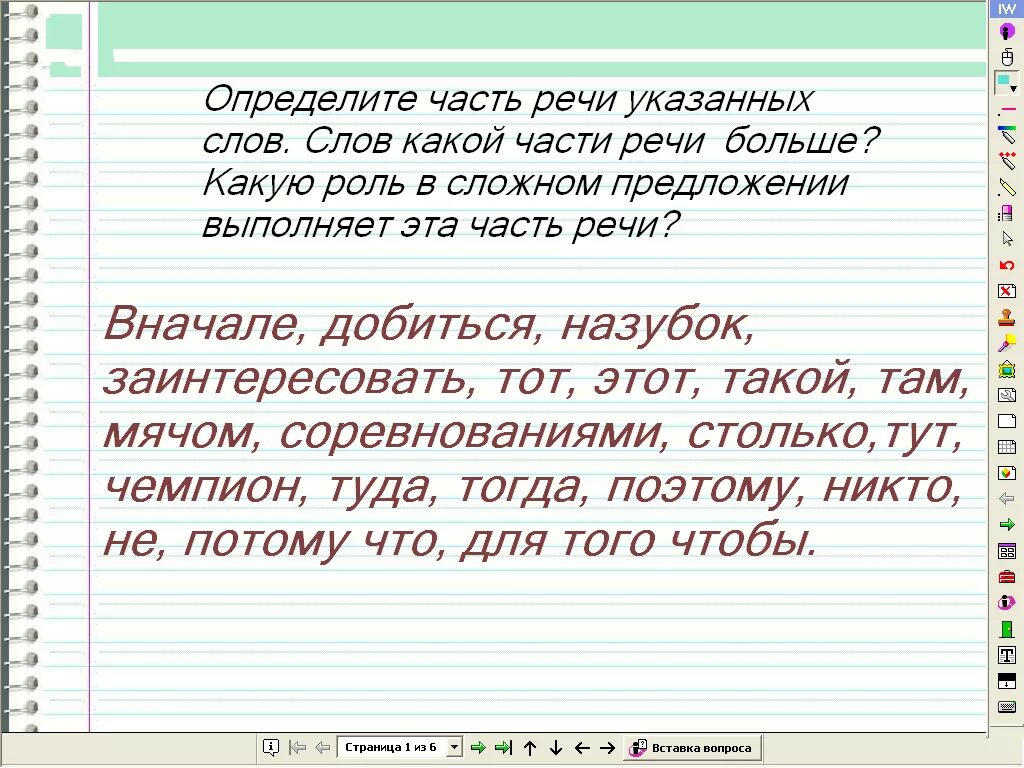Click the left arrow in bottom bar

pos(582,748)
